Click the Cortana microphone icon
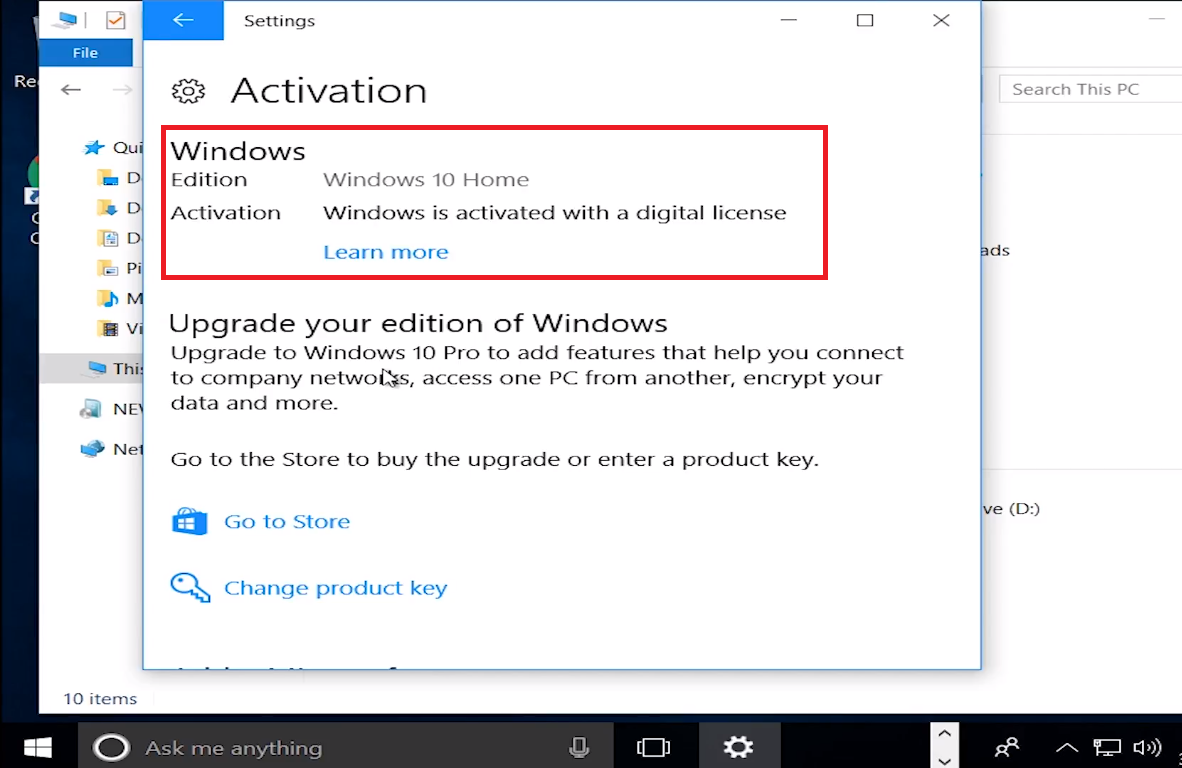1182x768 pixels. pyautogui.click(x=578, y=747)
